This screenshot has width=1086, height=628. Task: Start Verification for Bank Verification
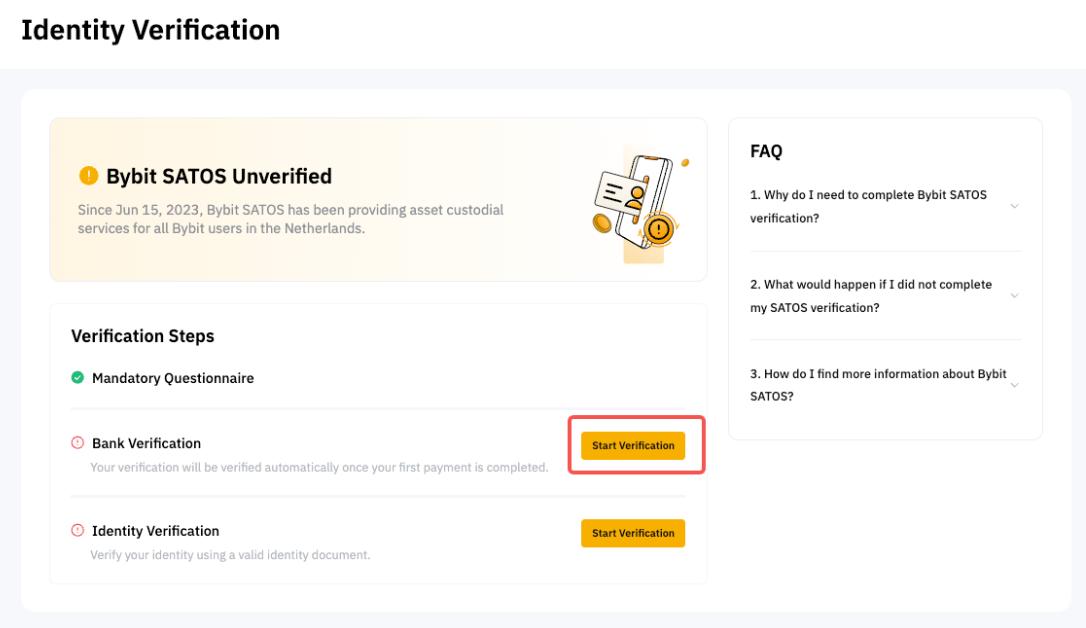coord(633,445)
